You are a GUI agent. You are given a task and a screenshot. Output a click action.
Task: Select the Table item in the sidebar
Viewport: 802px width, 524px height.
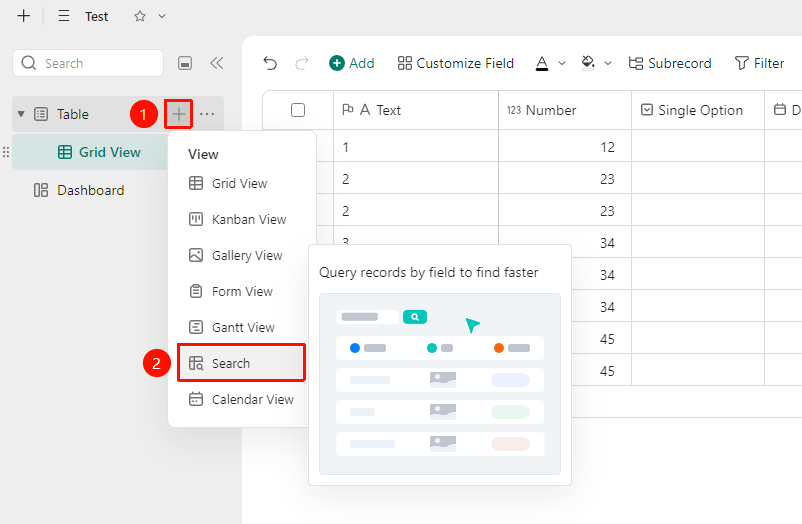73,114
